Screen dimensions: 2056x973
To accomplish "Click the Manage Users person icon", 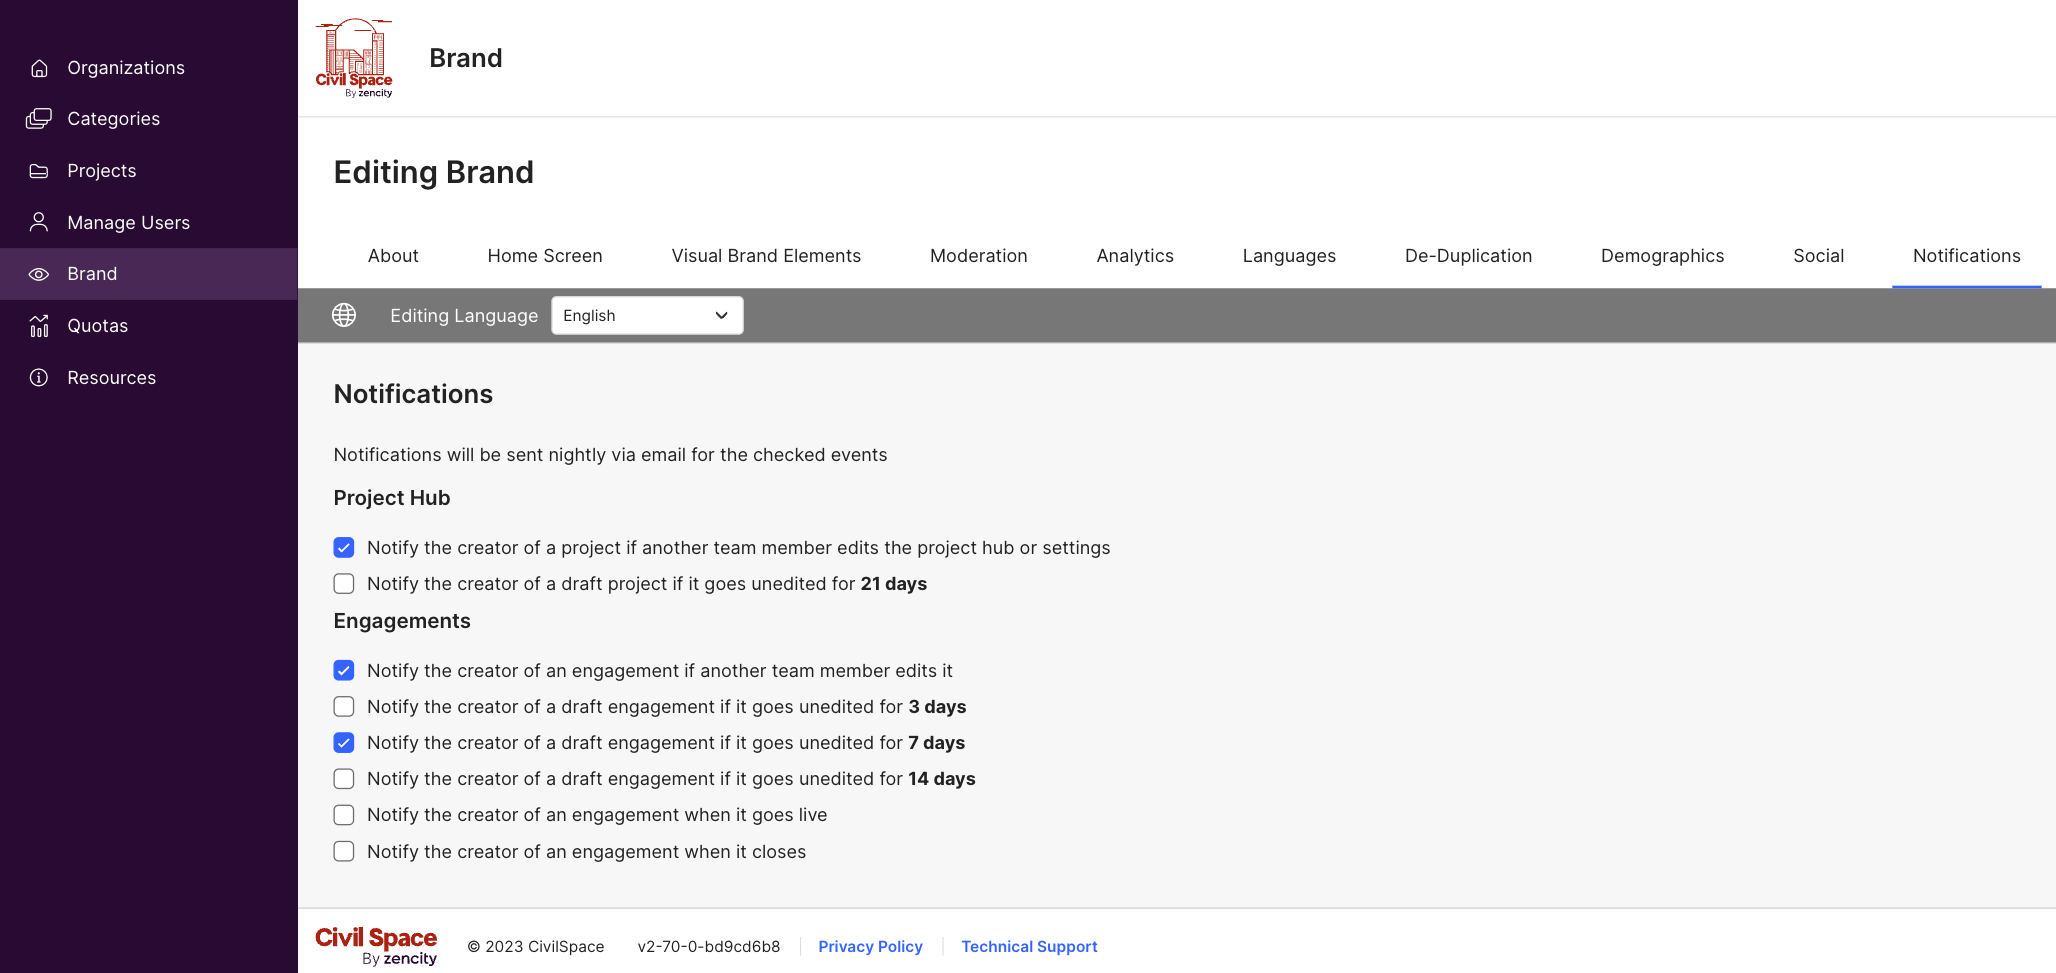I will (39, 222).
